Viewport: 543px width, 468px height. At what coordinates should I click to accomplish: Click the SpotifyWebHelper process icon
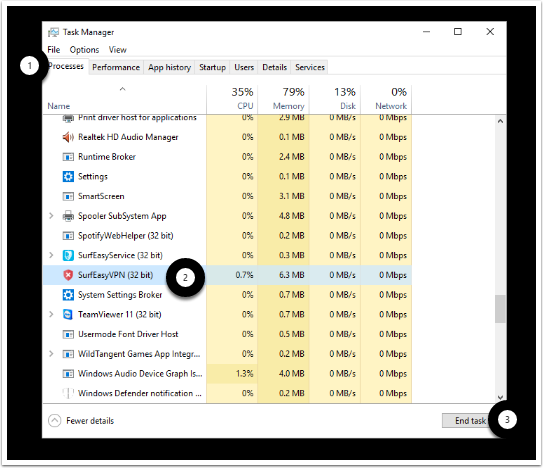(x=68, y=236)
